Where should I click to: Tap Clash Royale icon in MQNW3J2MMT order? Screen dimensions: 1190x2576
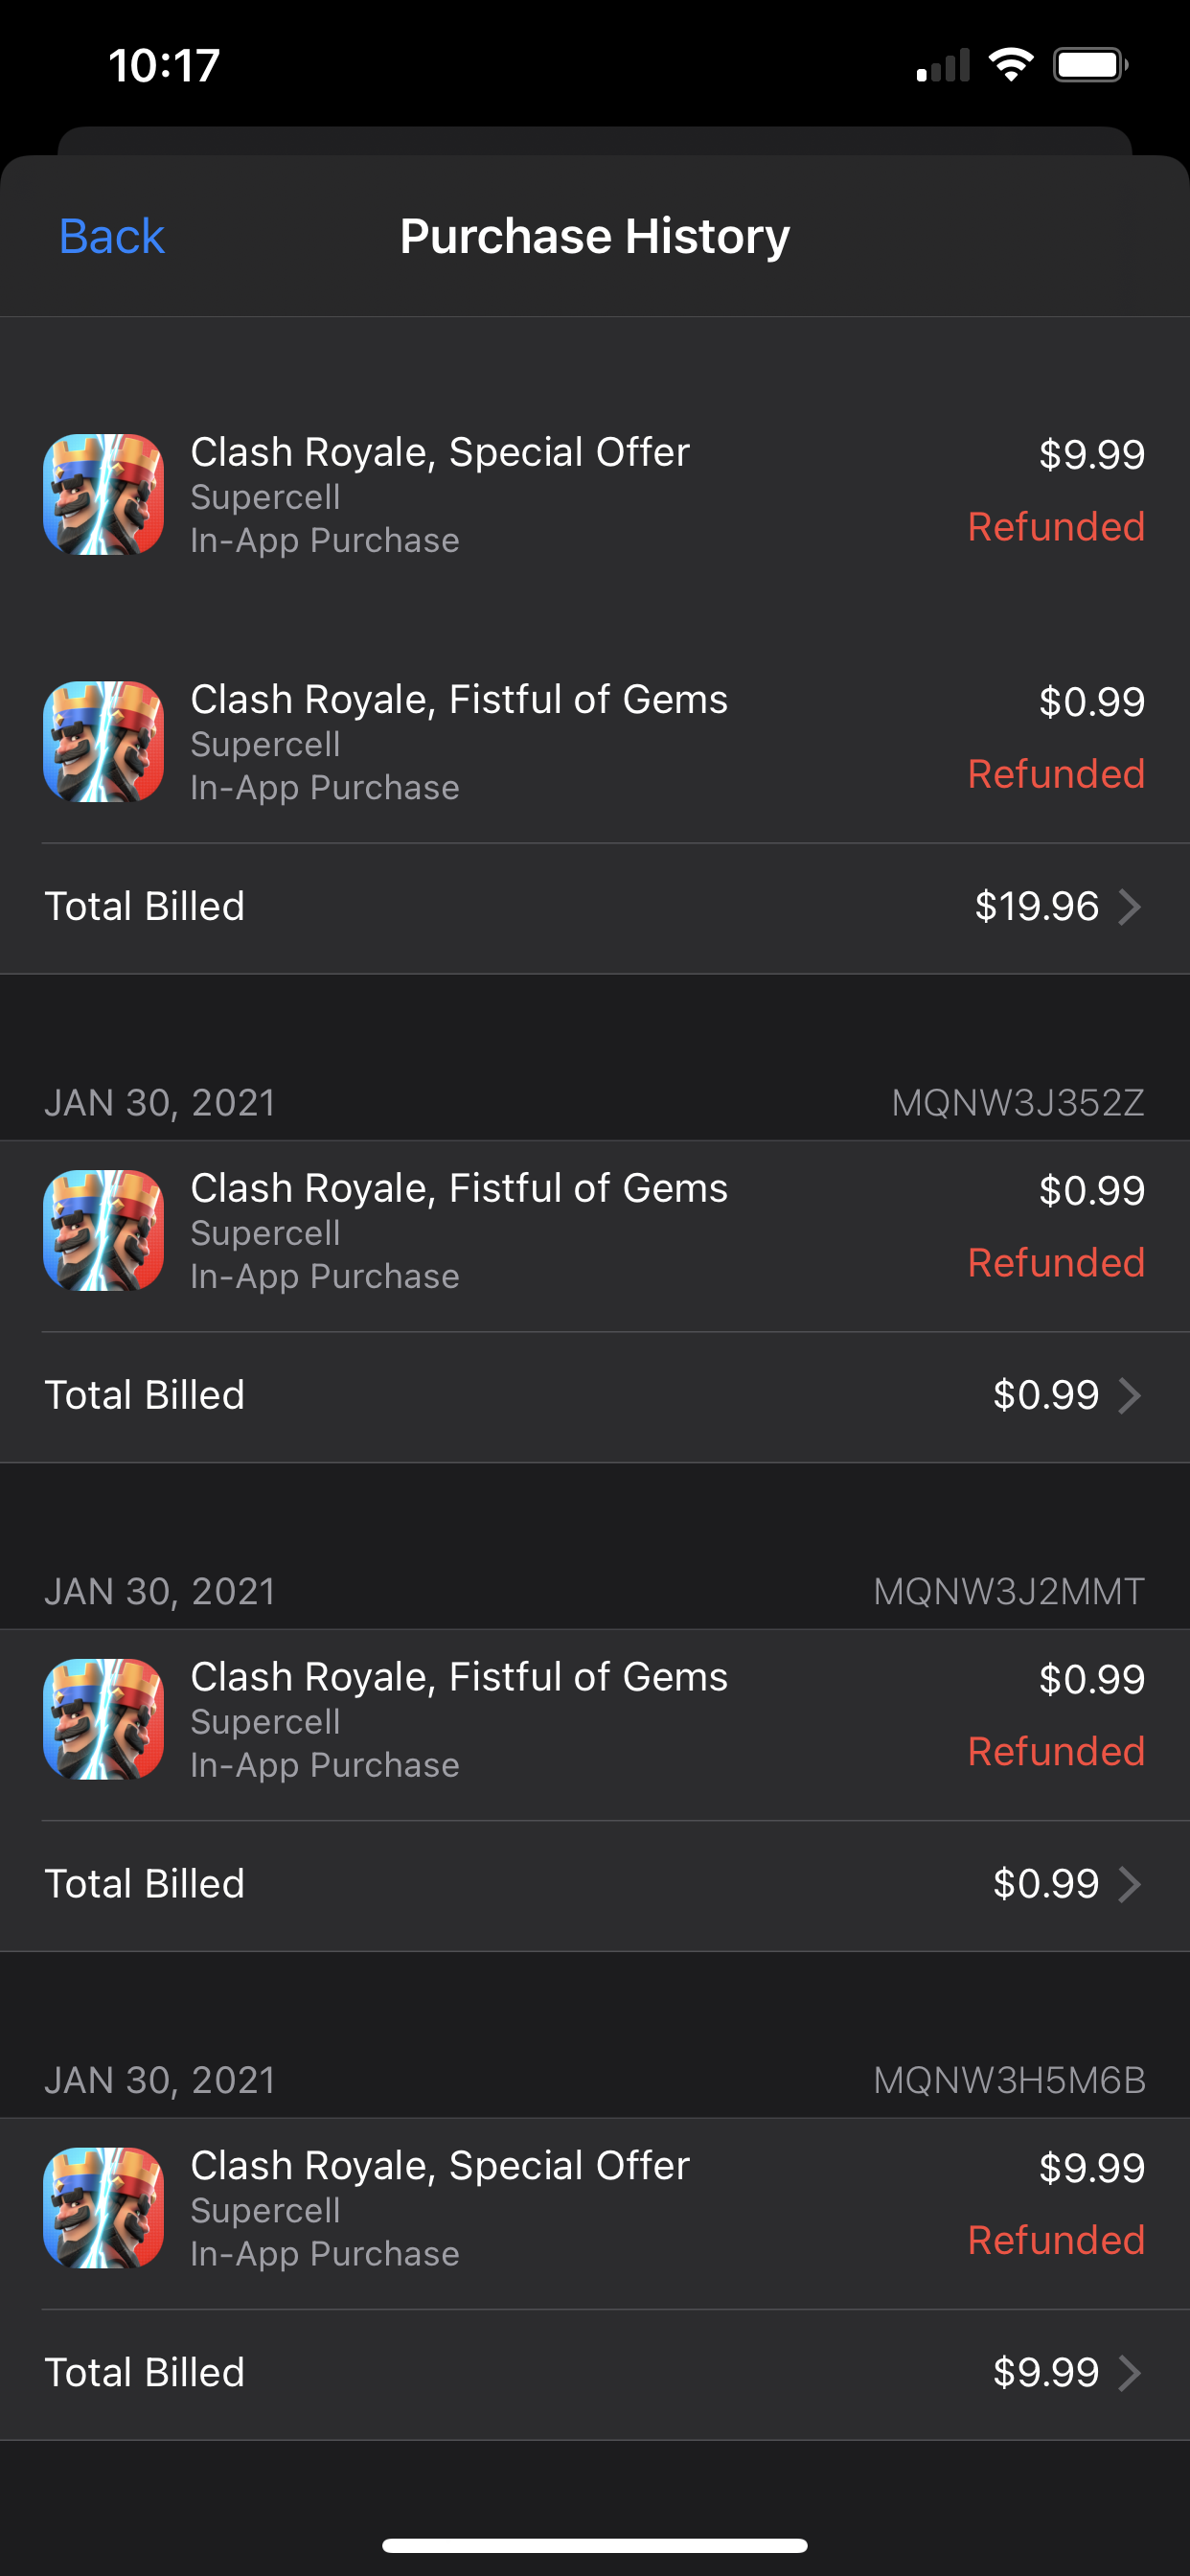[x=103, y=1719]
